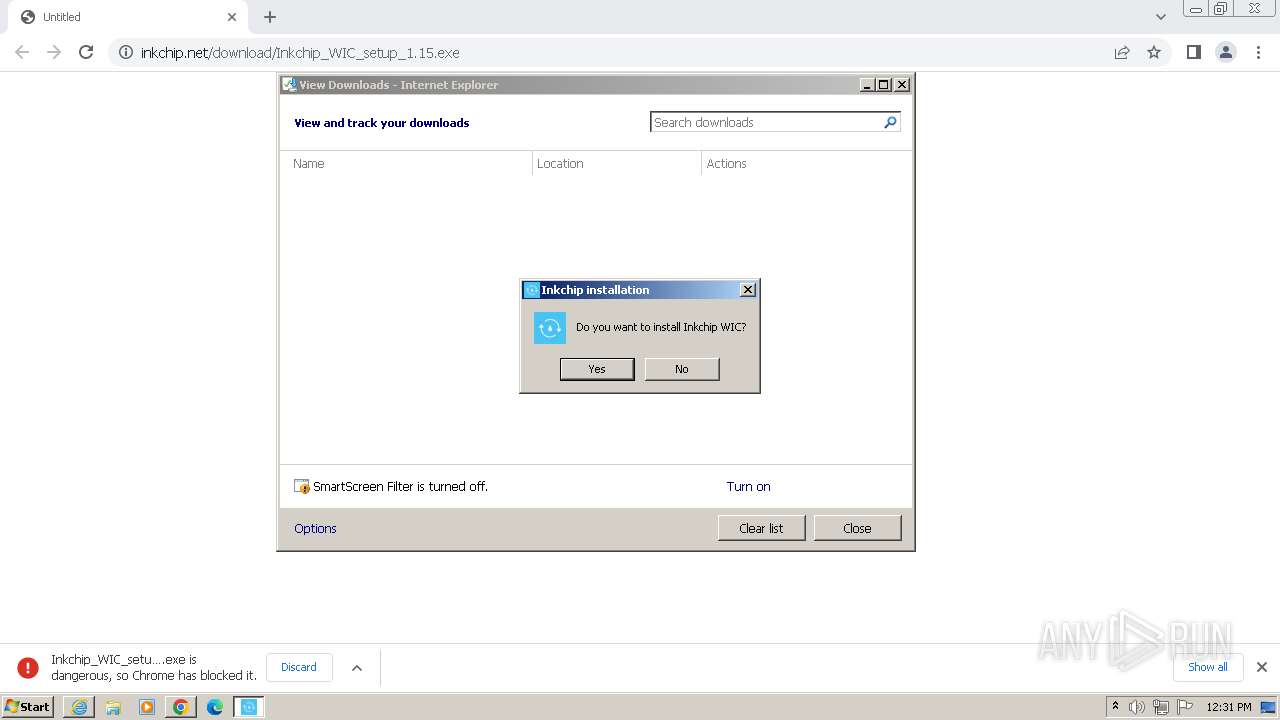
Task: Click Close button in View Downloads window
Action: tap(857, 528)
